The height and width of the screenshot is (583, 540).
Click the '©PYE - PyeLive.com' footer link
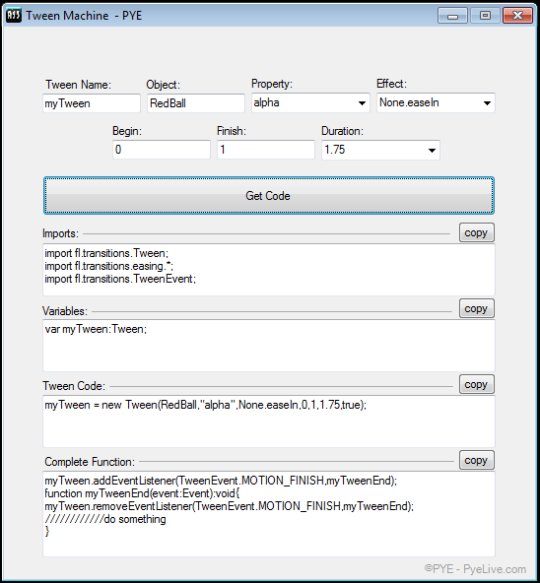475,569
